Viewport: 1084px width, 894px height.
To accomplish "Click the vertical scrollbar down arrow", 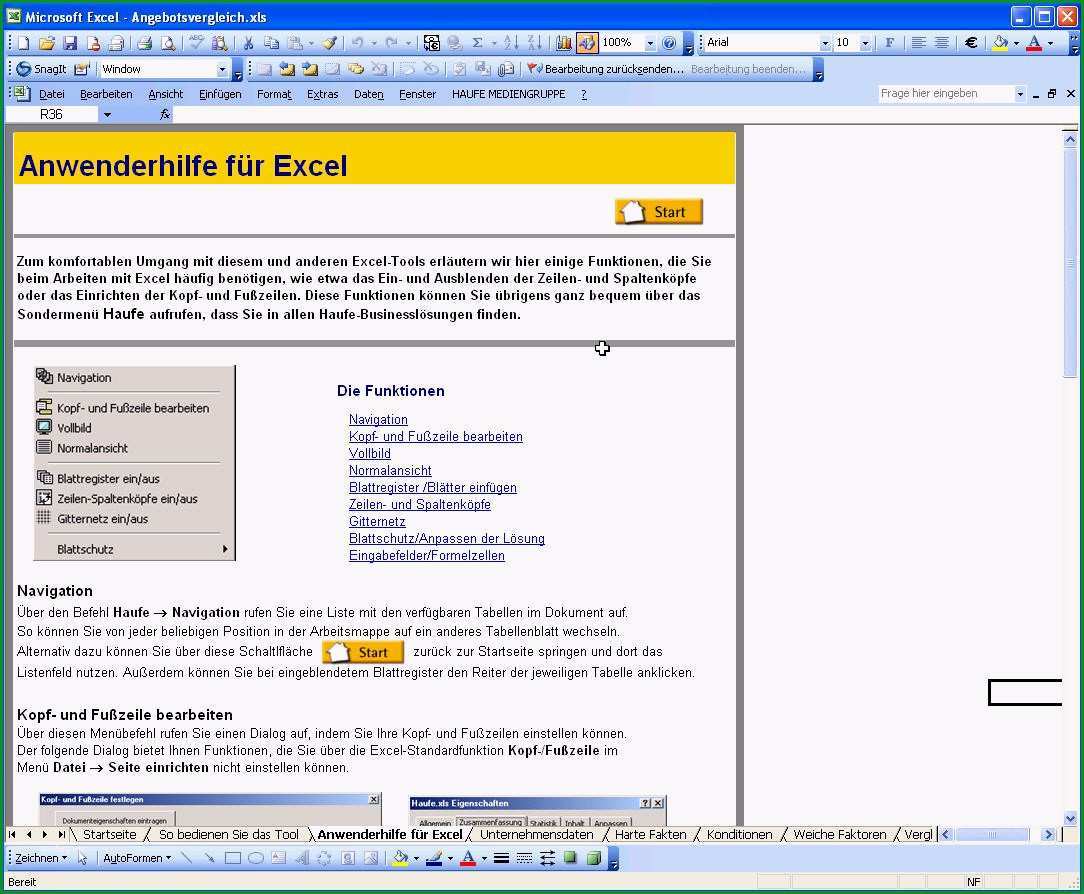I will click(1070, 819).
